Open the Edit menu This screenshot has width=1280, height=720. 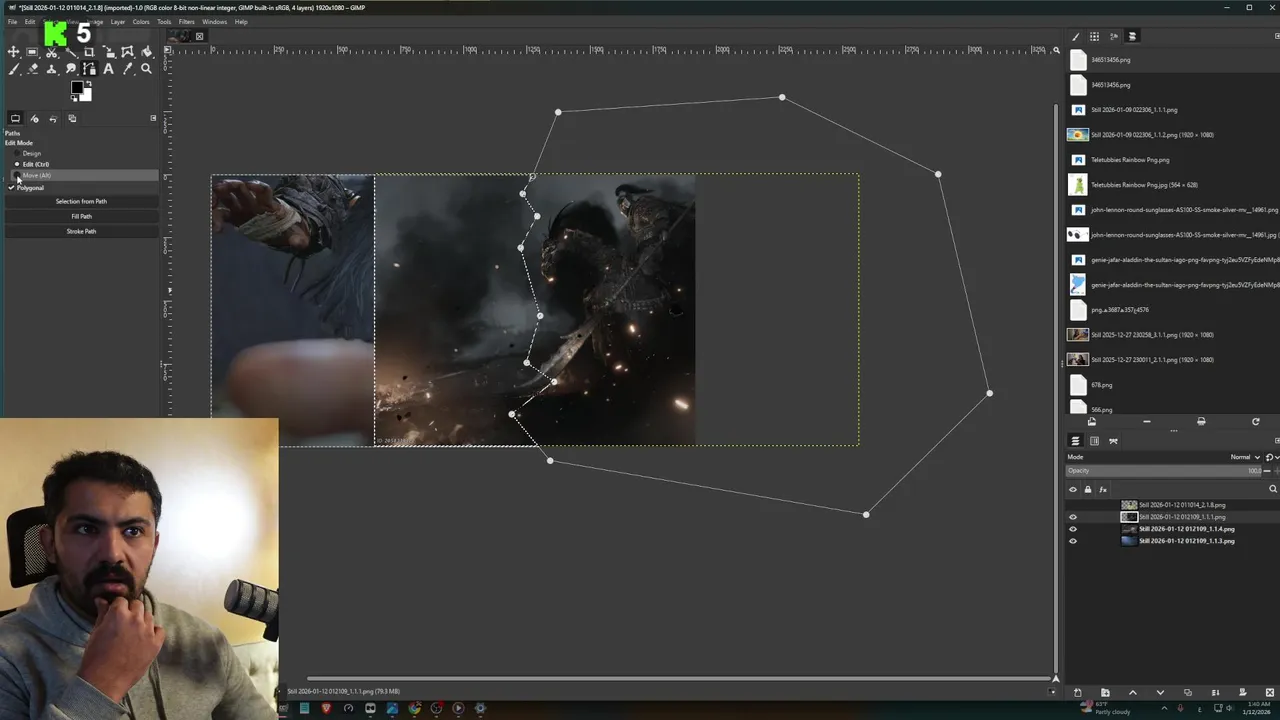tap(30, 21)
